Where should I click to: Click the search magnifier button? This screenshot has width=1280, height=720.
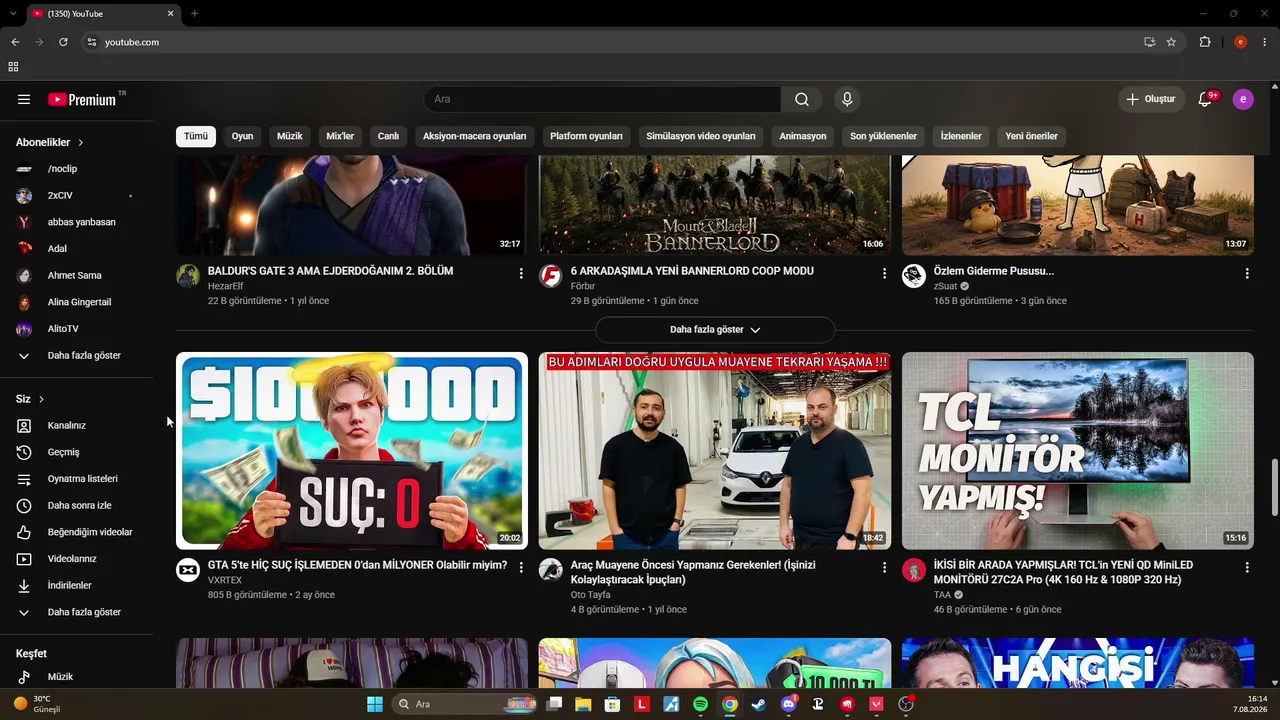[802, 99]
